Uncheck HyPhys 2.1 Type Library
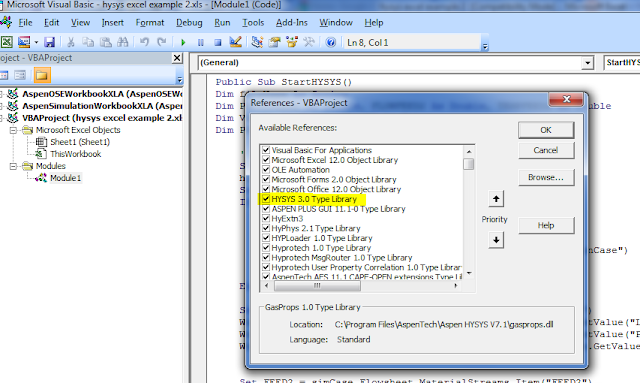The image size is (640, 383). pos(266,228)
